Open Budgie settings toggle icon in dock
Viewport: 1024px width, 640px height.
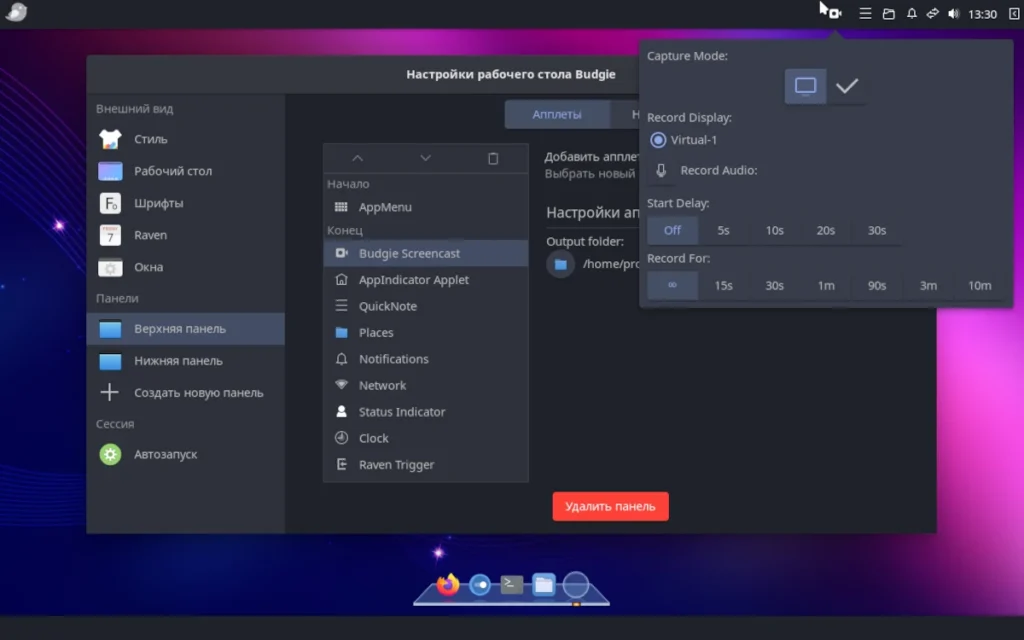[x=480, y=584]
